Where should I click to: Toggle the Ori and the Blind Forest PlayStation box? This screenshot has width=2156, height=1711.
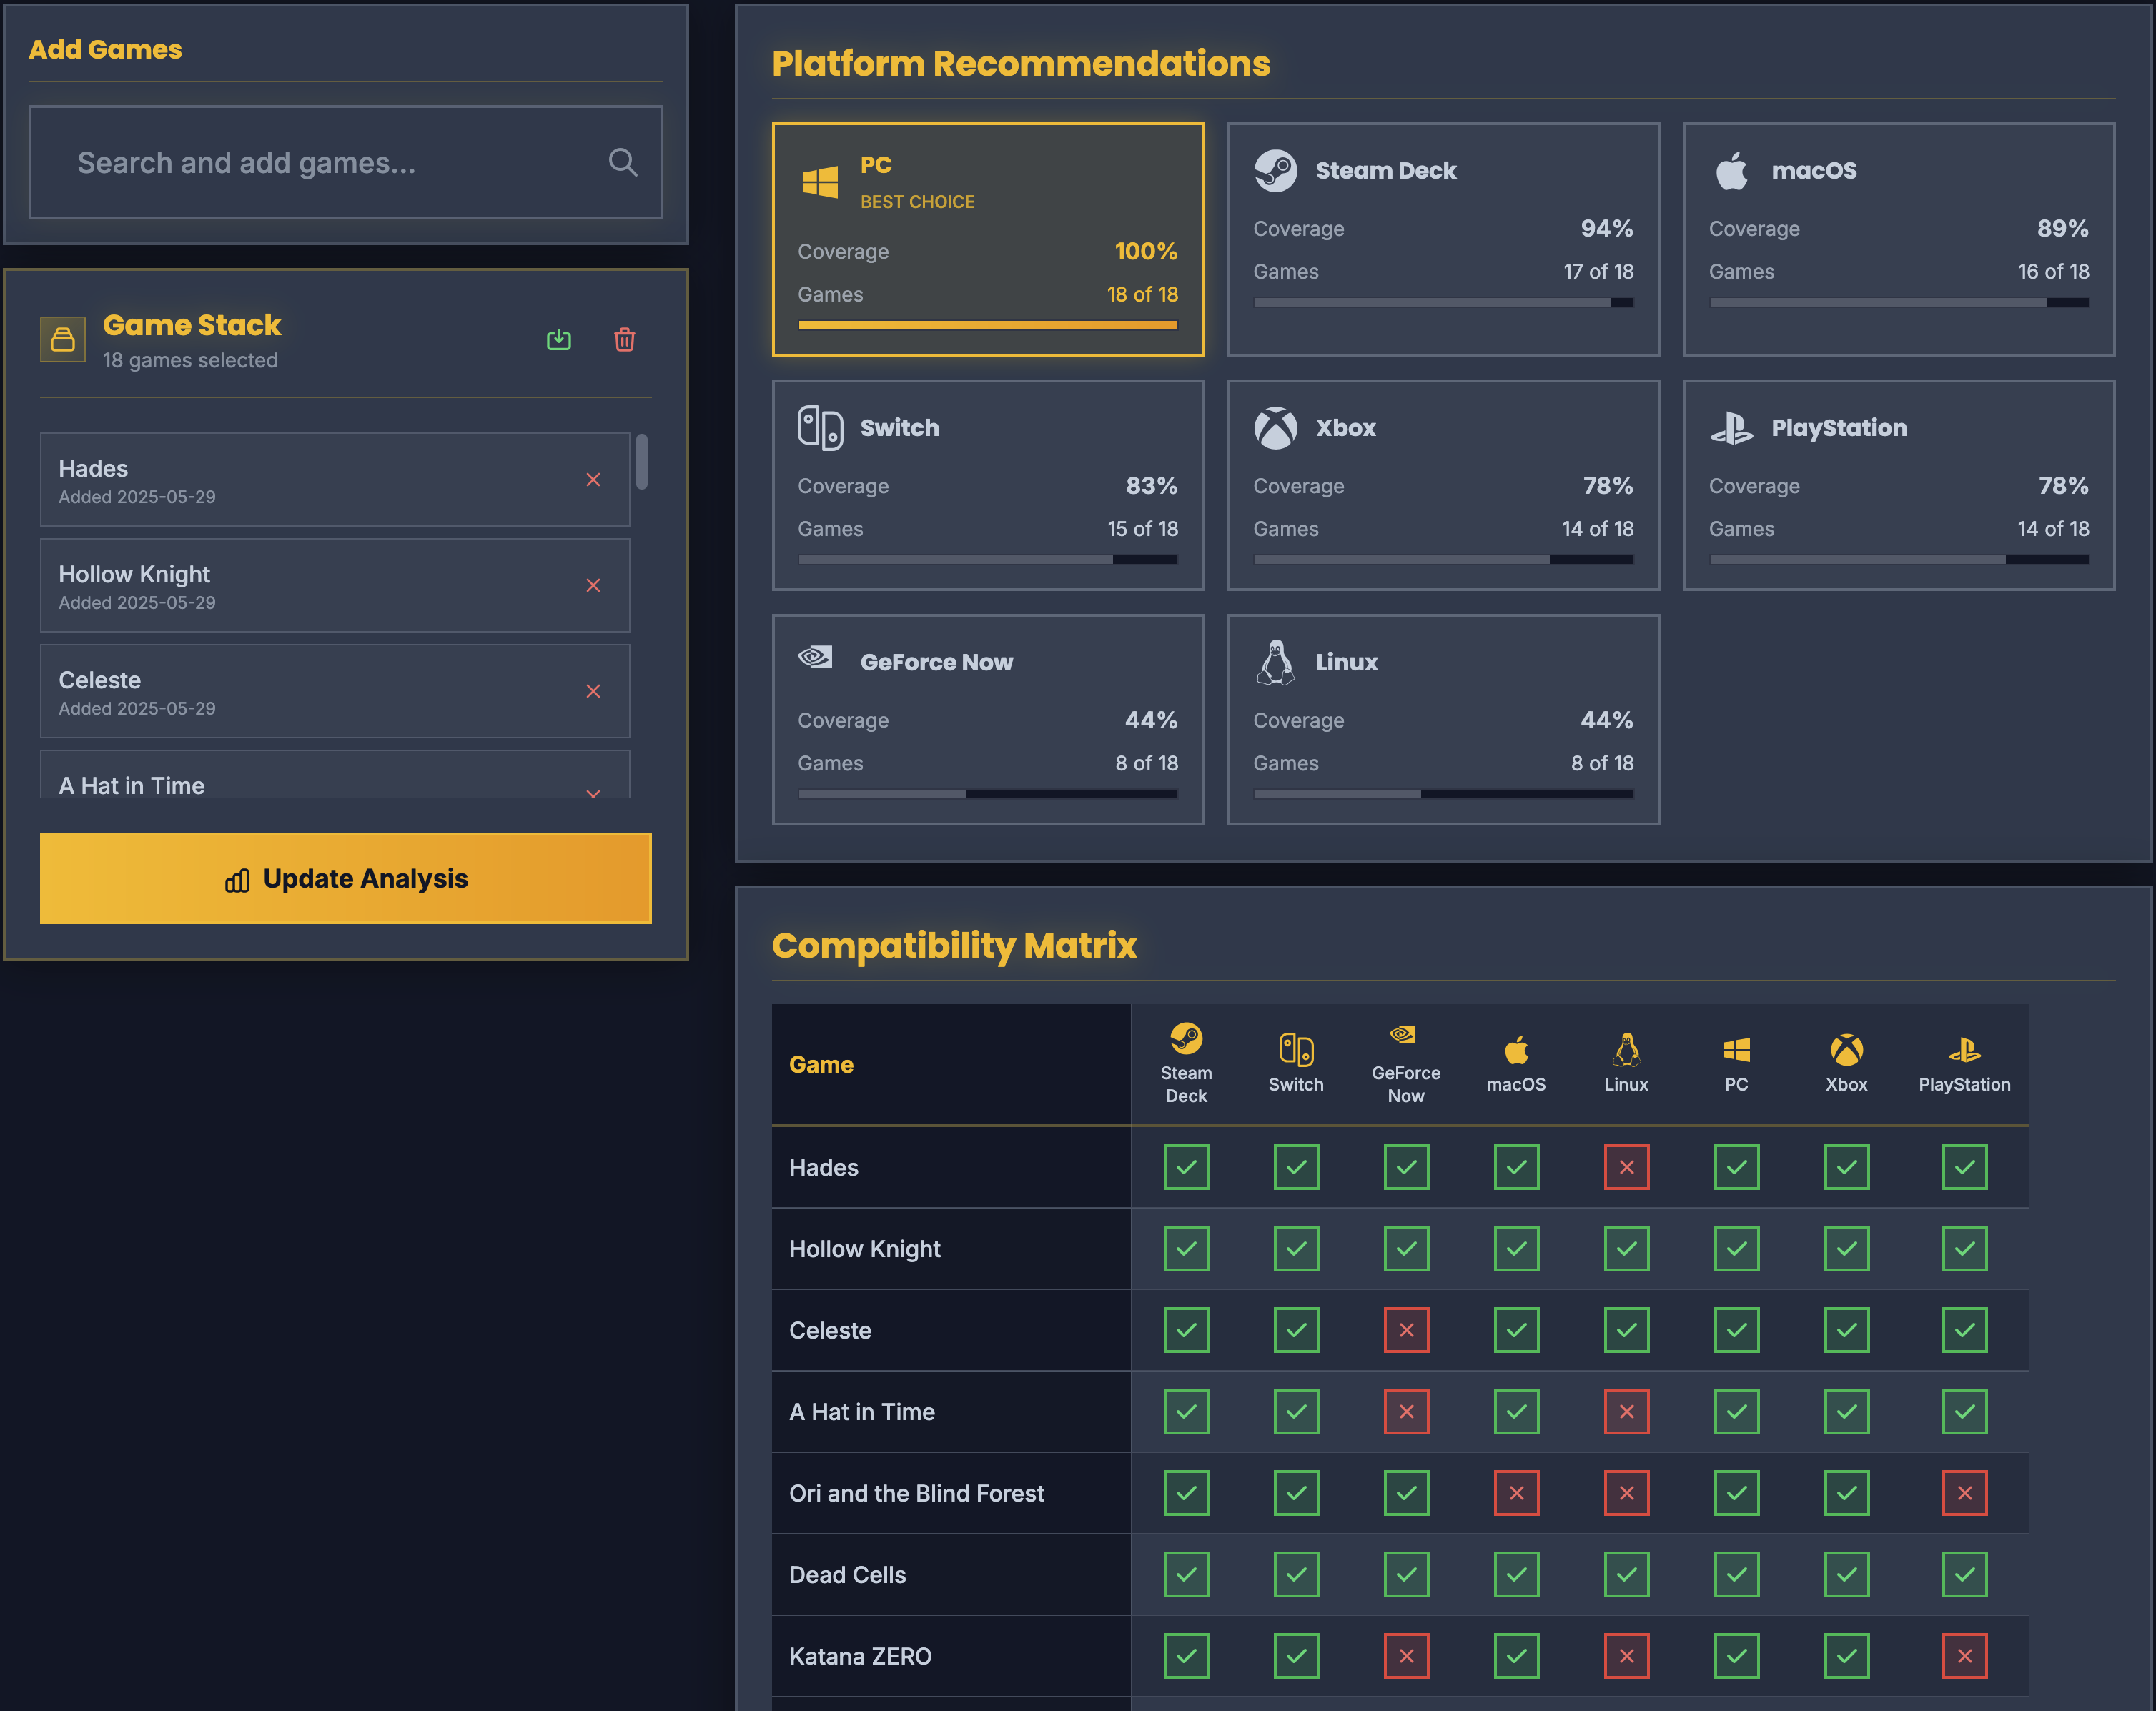1964,1493
